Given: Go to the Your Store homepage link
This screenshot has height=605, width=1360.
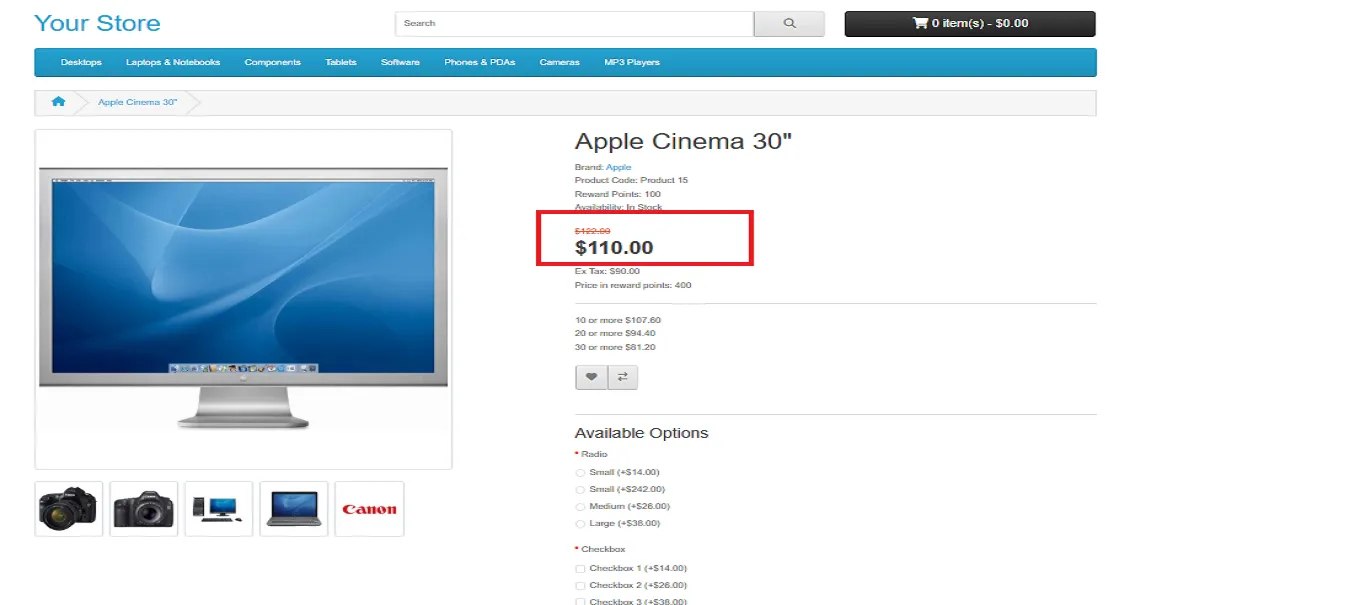Looking at the screenshot, I should [97, 23].
